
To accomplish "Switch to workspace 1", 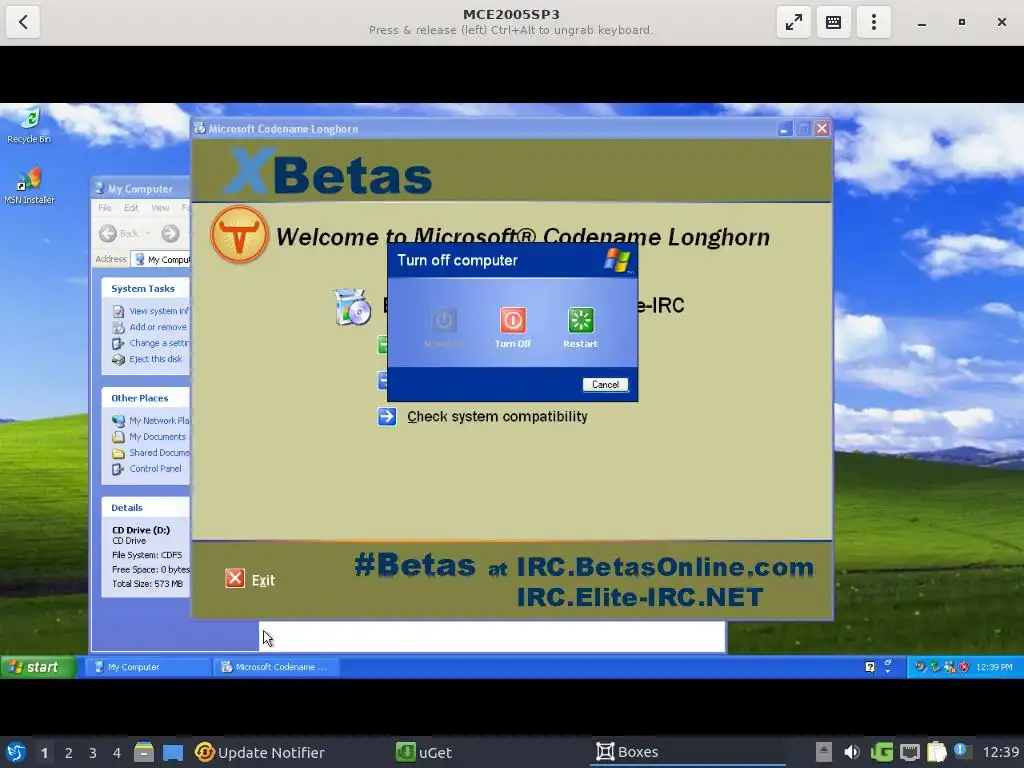I will click(x=44, y=753).
